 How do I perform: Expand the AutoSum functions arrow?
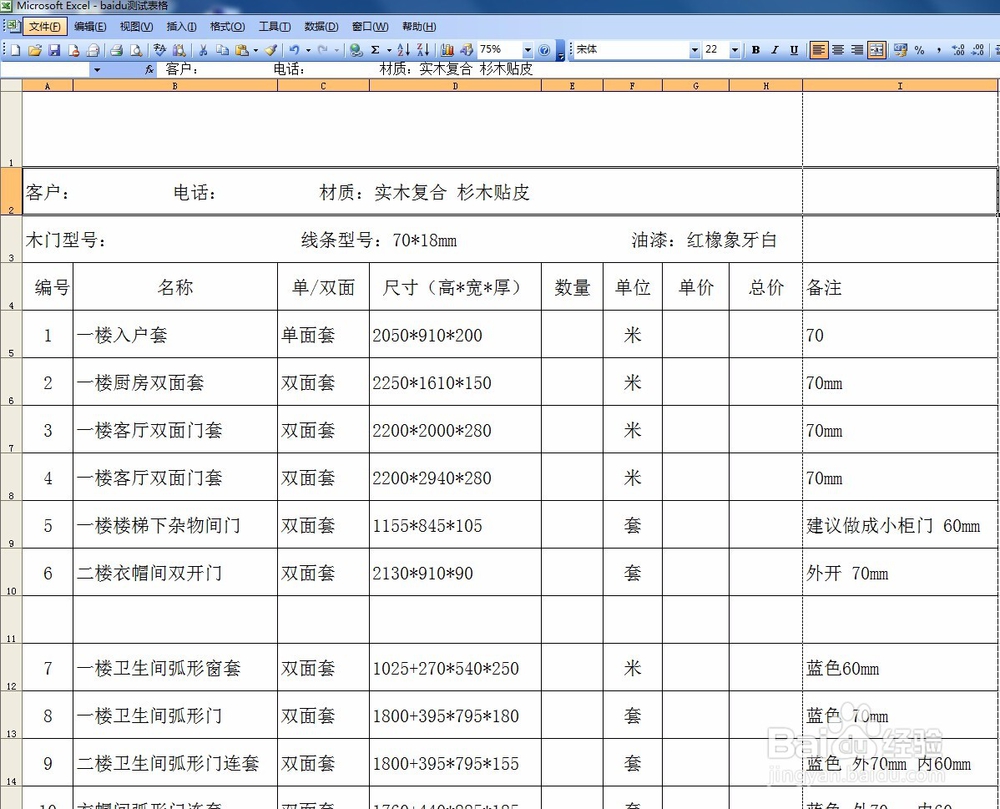(389, 50)
